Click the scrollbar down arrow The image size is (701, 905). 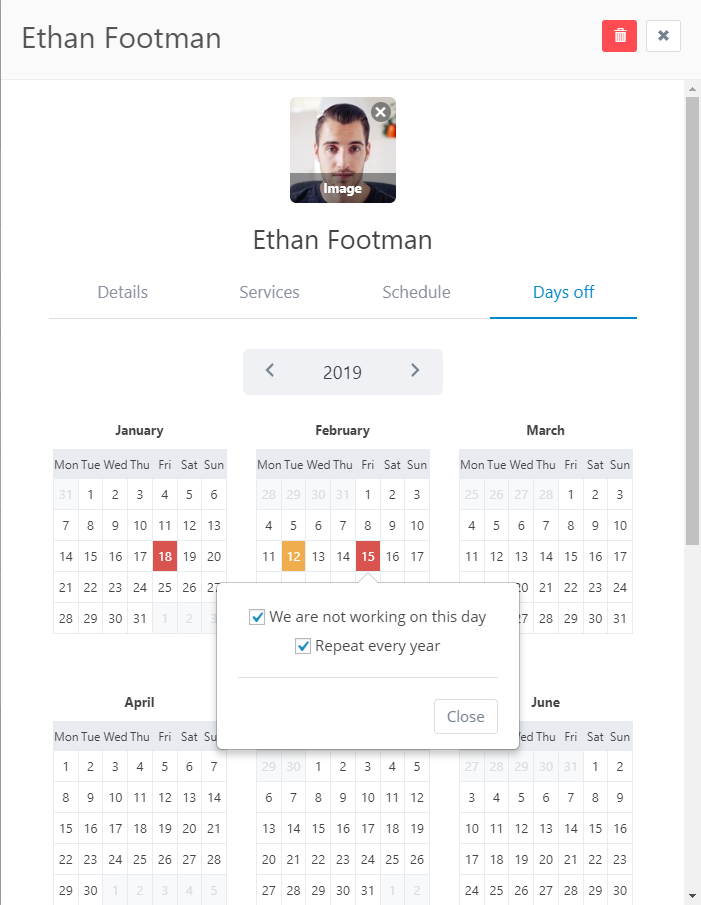[x=692, y=896]
